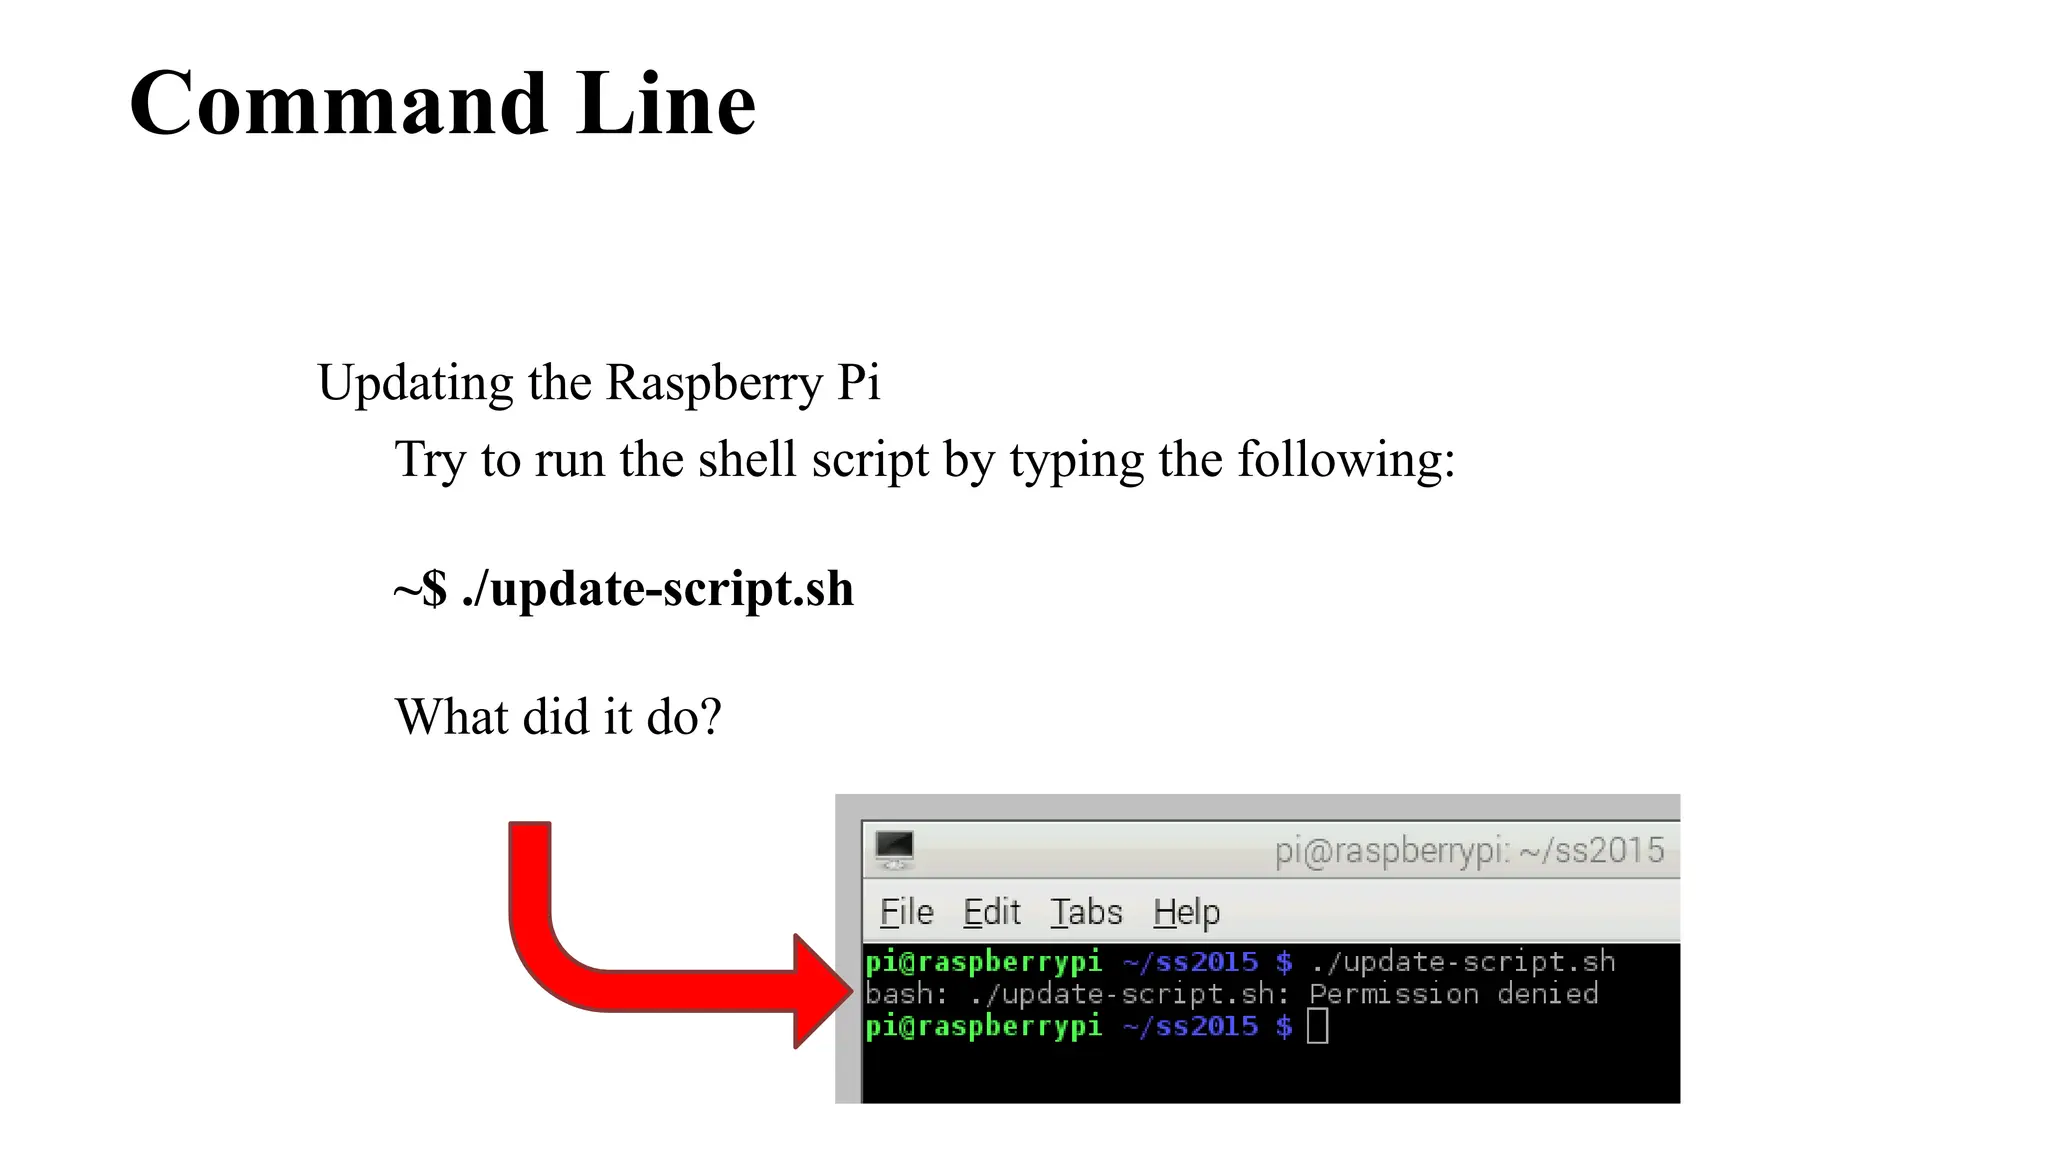Viewport: 2048px width, 1152px height.
Task: Click the 'Updating the Raspberry Pi' text
Action: click(599, 383)
